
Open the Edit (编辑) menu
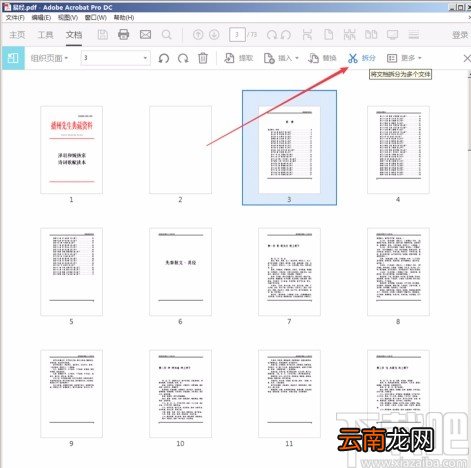41,17
